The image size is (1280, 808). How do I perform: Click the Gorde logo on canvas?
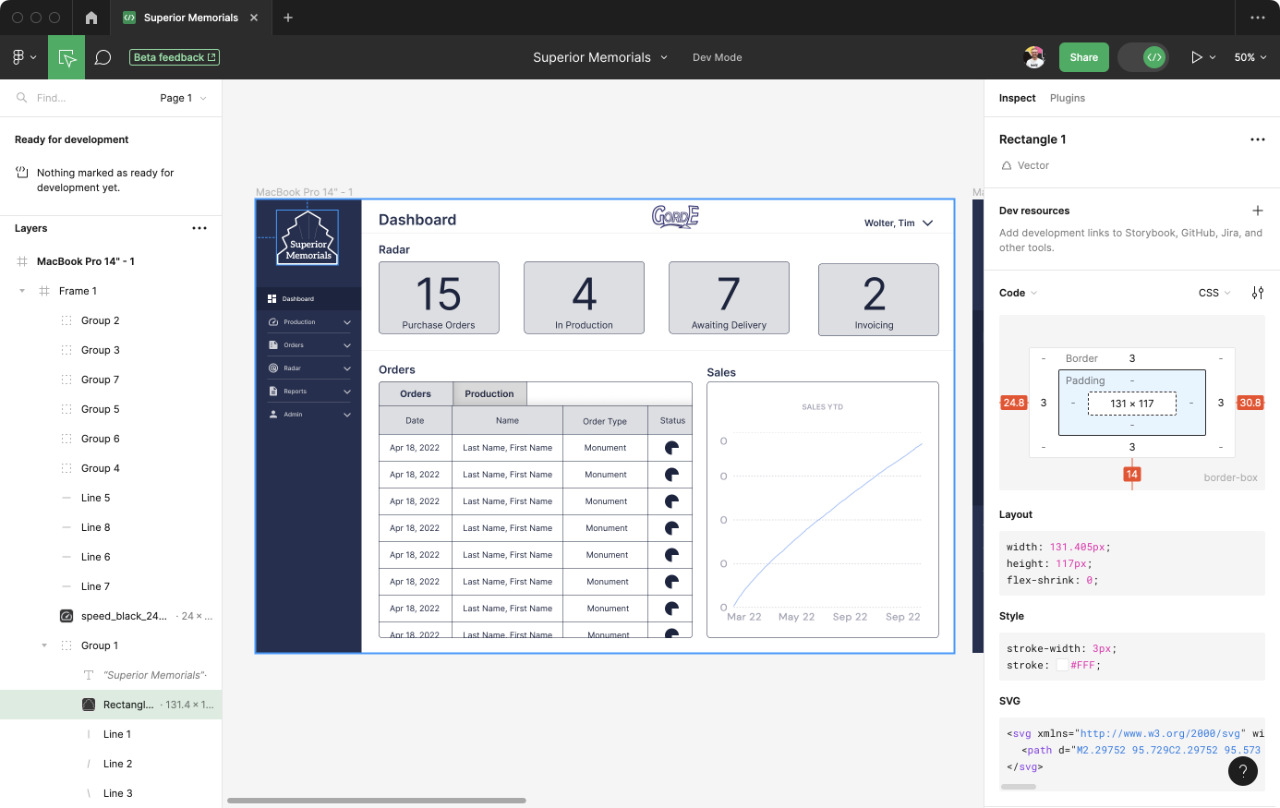675,216
